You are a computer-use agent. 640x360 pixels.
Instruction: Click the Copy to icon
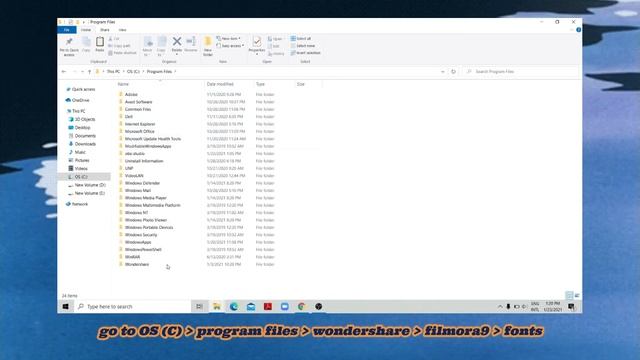pyautogui.click(x=162, y=42)
